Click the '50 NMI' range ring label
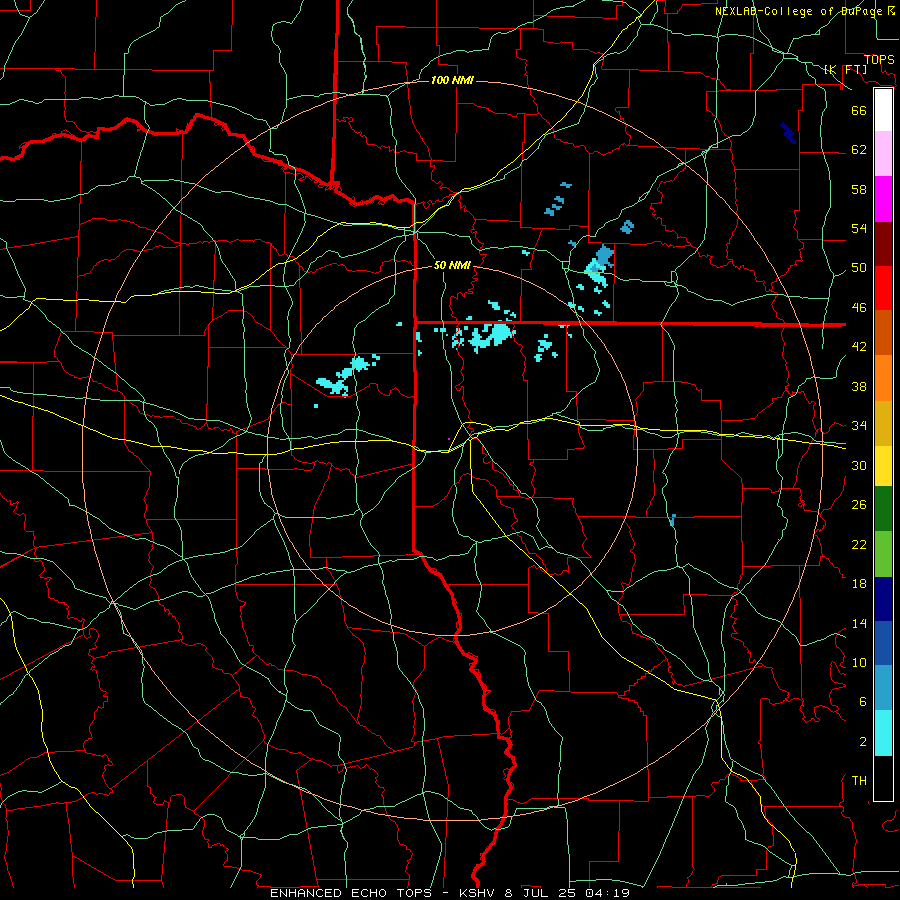This screenshot has height=900, width=900. click(452, 265)
